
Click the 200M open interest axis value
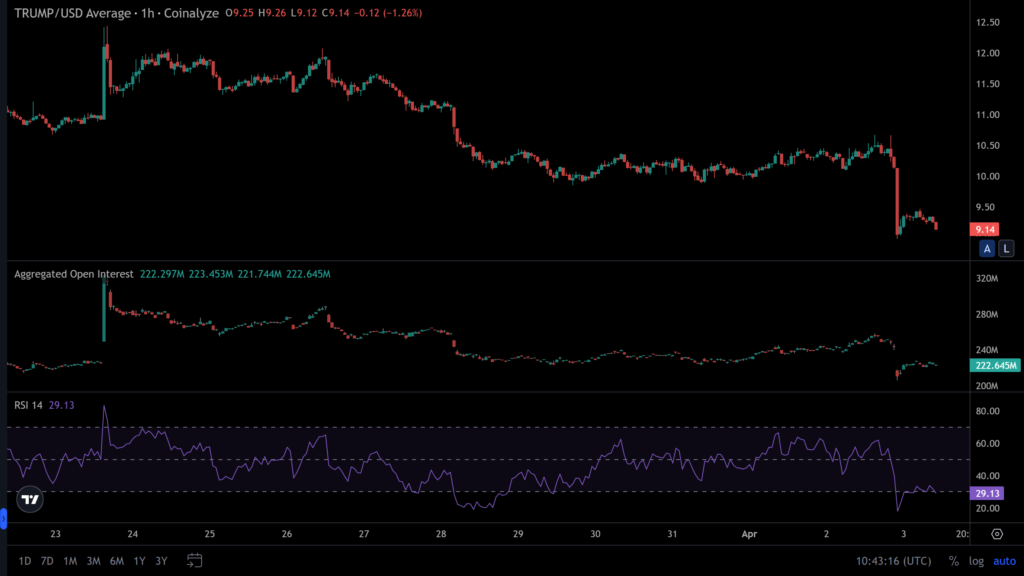point(987,386)
